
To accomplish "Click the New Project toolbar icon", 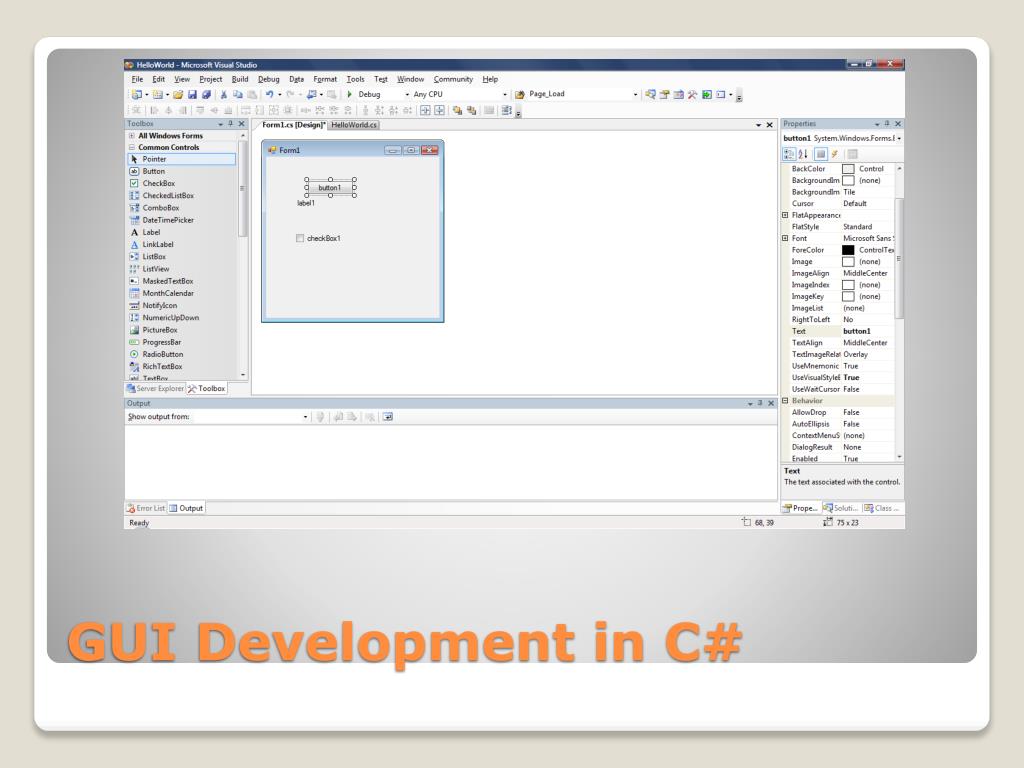I will tap(137, 95).
